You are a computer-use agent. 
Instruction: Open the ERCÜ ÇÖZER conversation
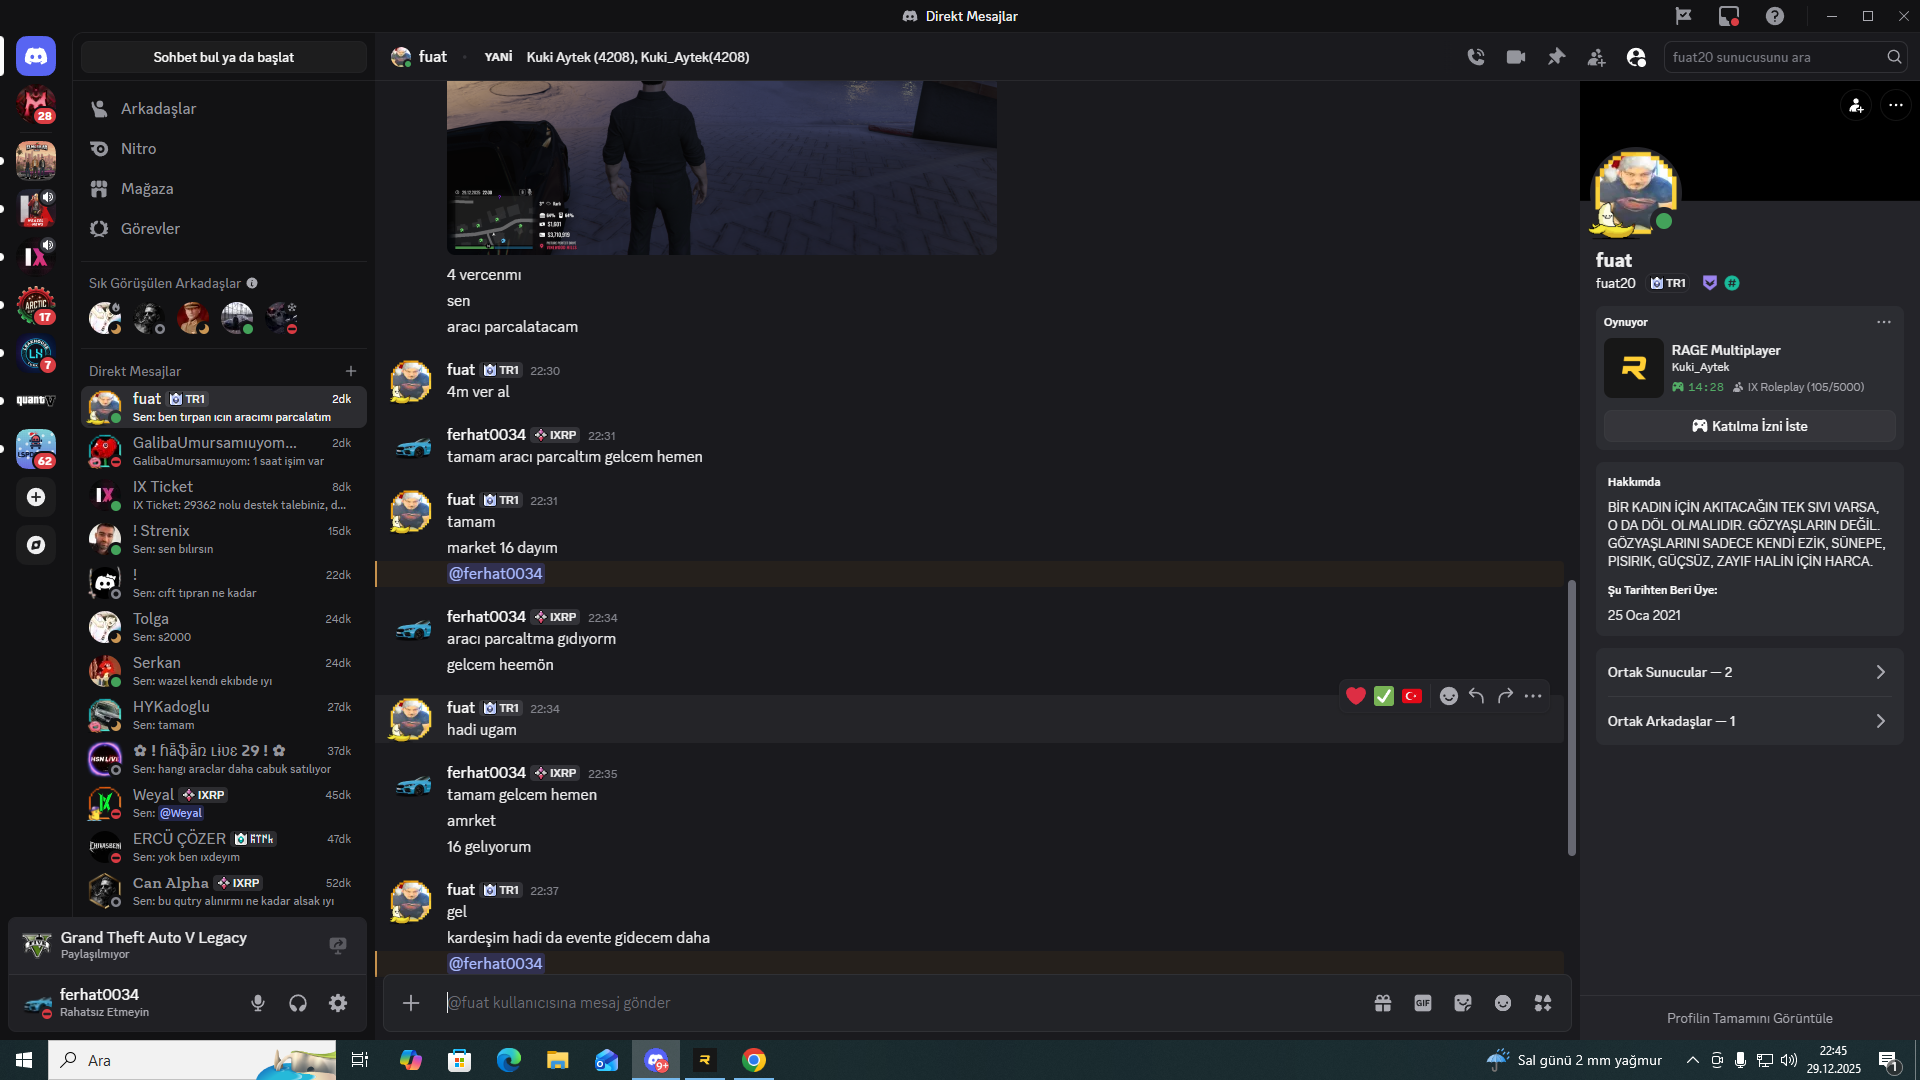point(224,847)
